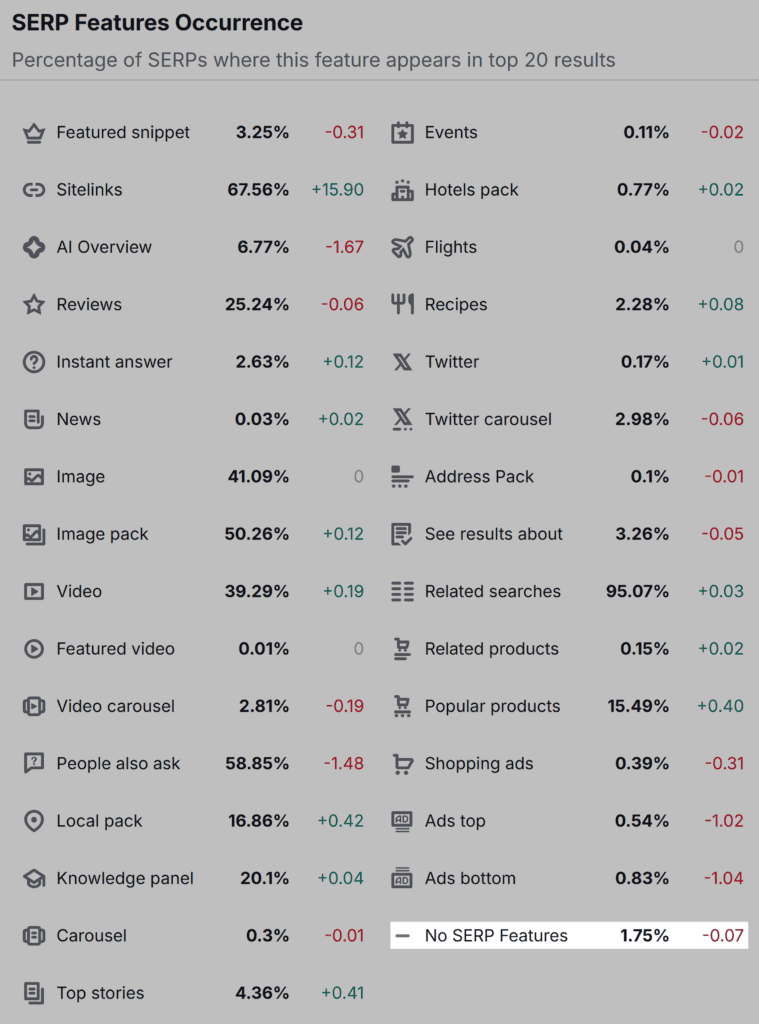
Task: Click the Flights airplane icon
Action: [401, 247]
